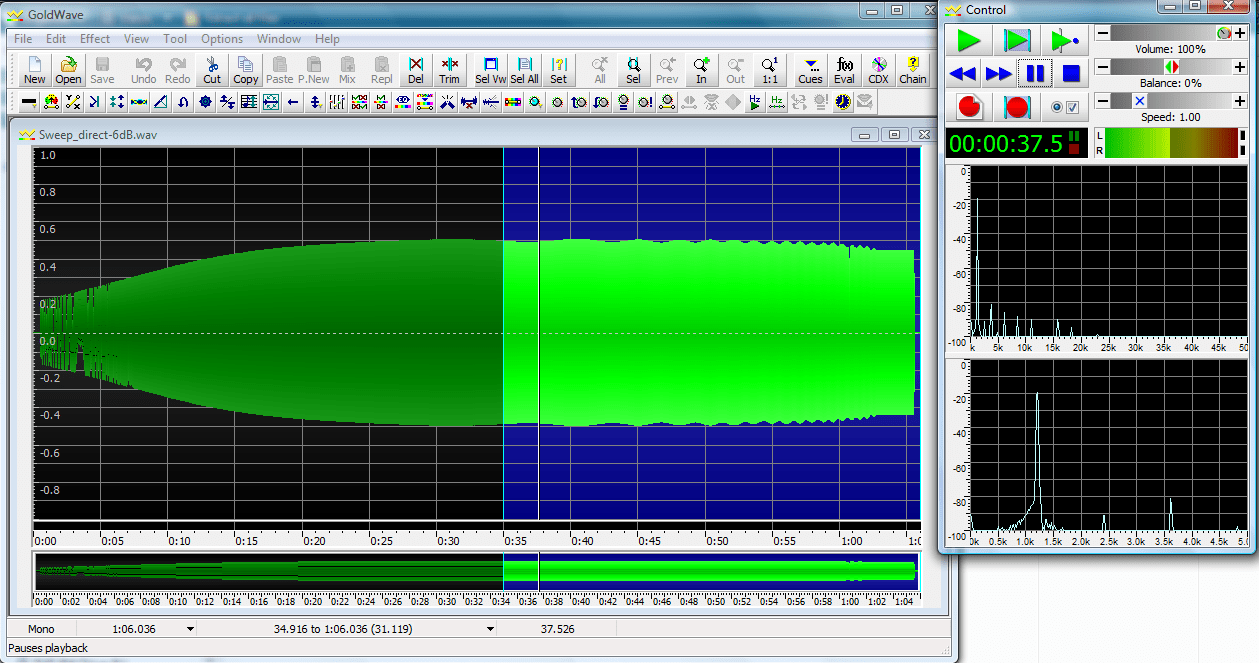
Task: Expand the length 1:06.036 dropdown arrow
Action: (190, 629)
